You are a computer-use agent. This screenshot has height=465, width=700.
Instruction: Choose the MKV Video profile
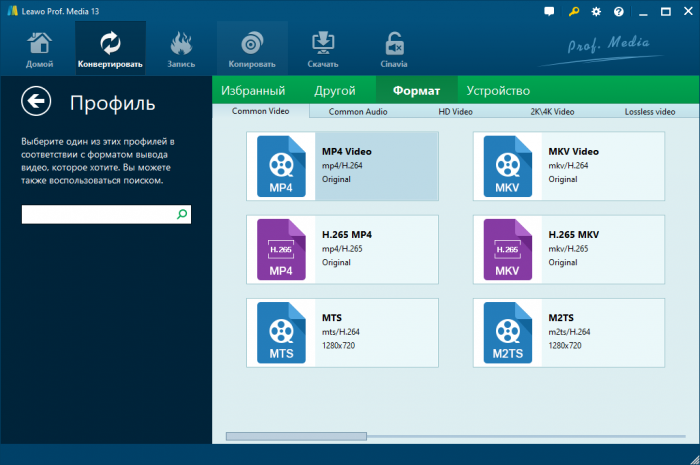click(569, 165)
